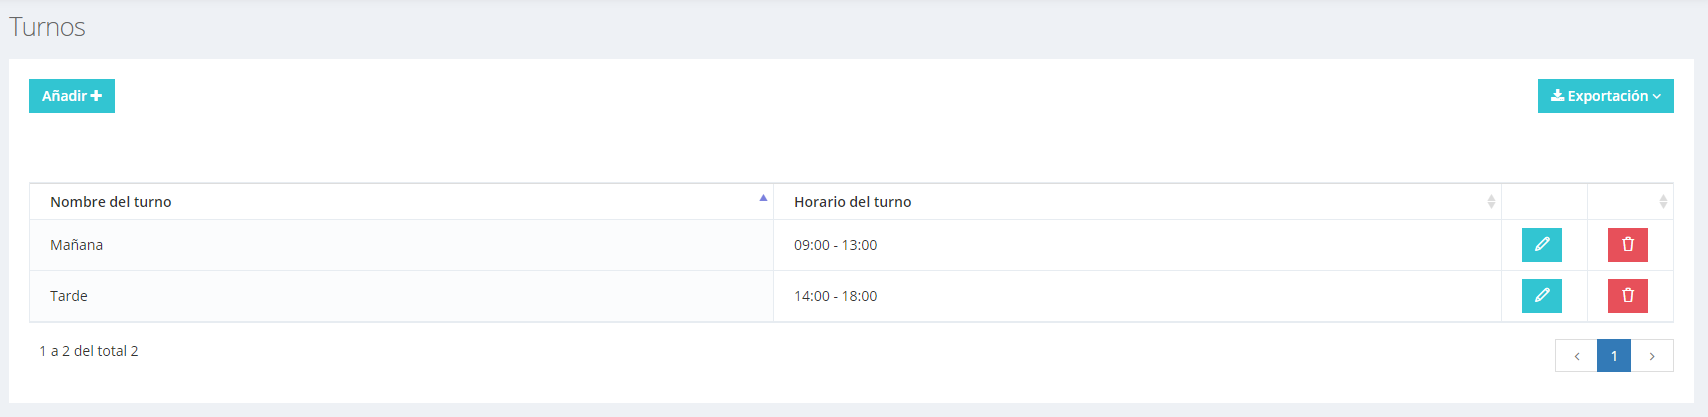The height and width of the screenshot is (417, 1708).
Task: Sort by Horario del turno arrows
Action: 1491,202
